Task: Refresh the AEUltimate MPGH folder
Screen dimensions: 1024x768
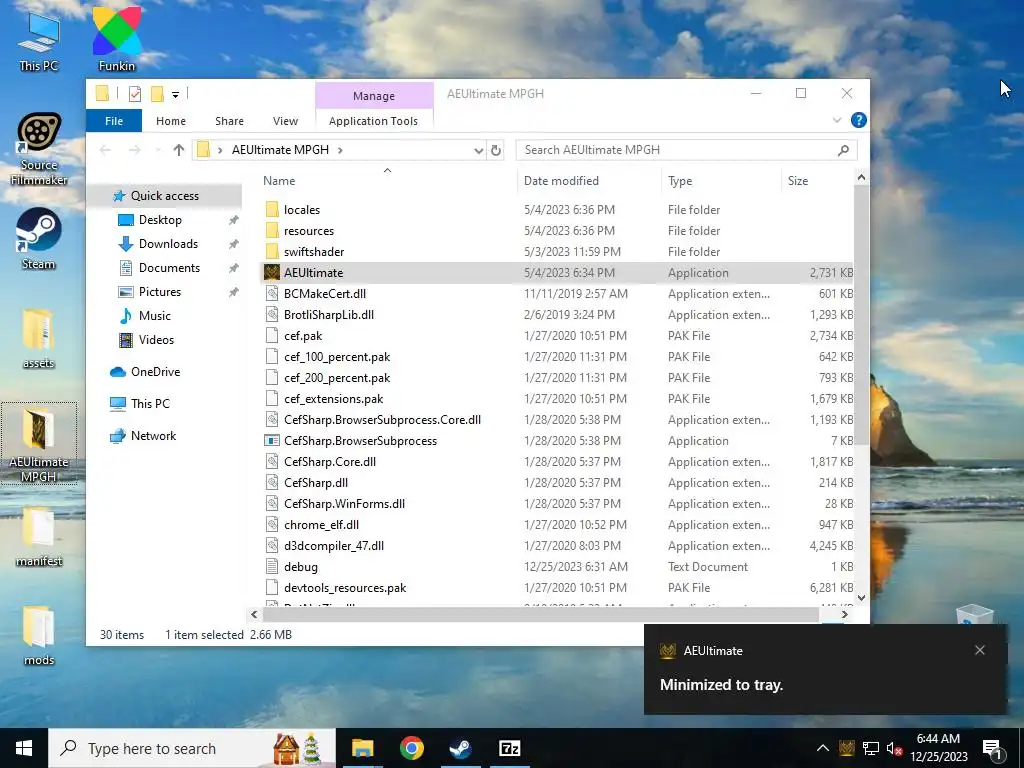Action: (x=496, y=150)
